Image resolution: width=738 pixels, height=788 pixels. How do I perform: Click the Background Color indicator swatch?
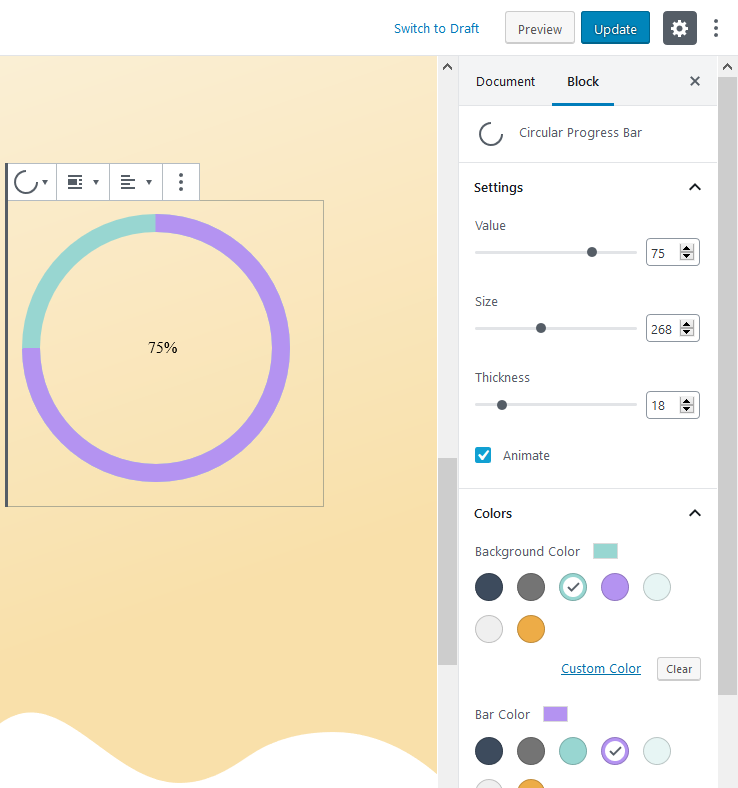click(x=605, y=551)
